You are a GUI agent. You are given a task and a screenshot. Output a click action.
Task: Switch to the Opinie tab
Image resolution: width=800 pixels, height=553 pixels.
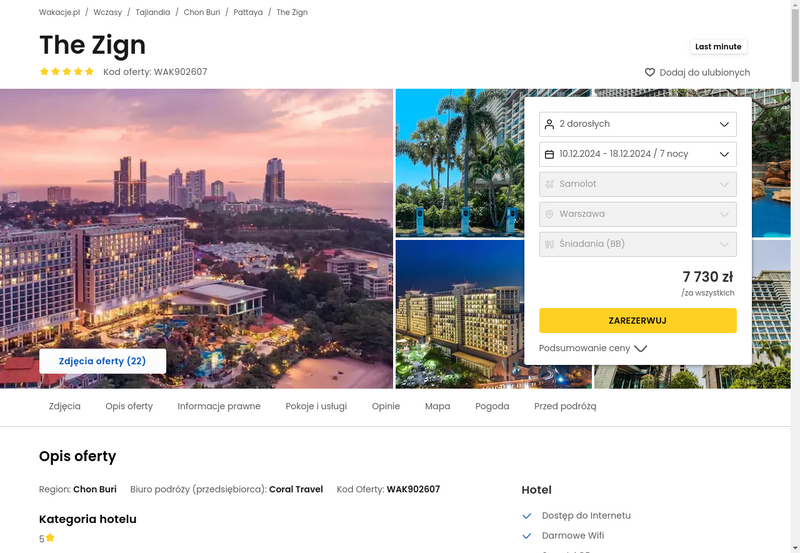[x=386, y=407]
